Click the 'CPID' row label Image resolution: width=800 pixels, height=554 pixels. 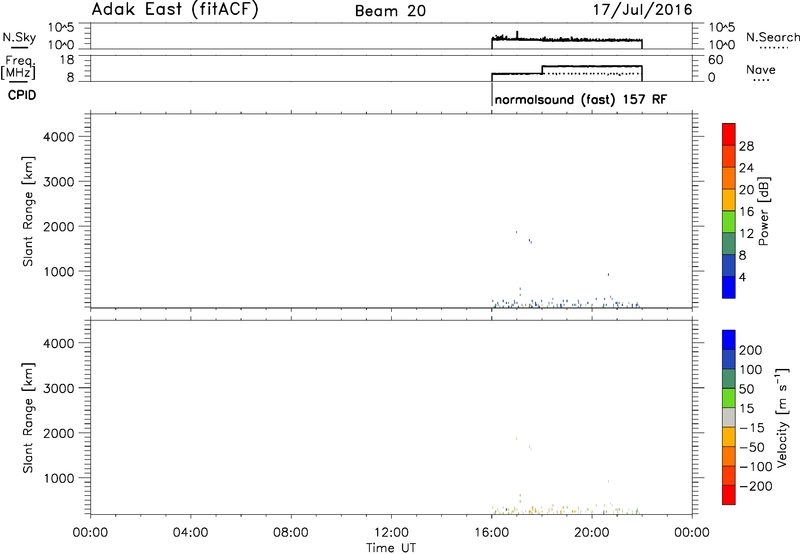(22, 95)
